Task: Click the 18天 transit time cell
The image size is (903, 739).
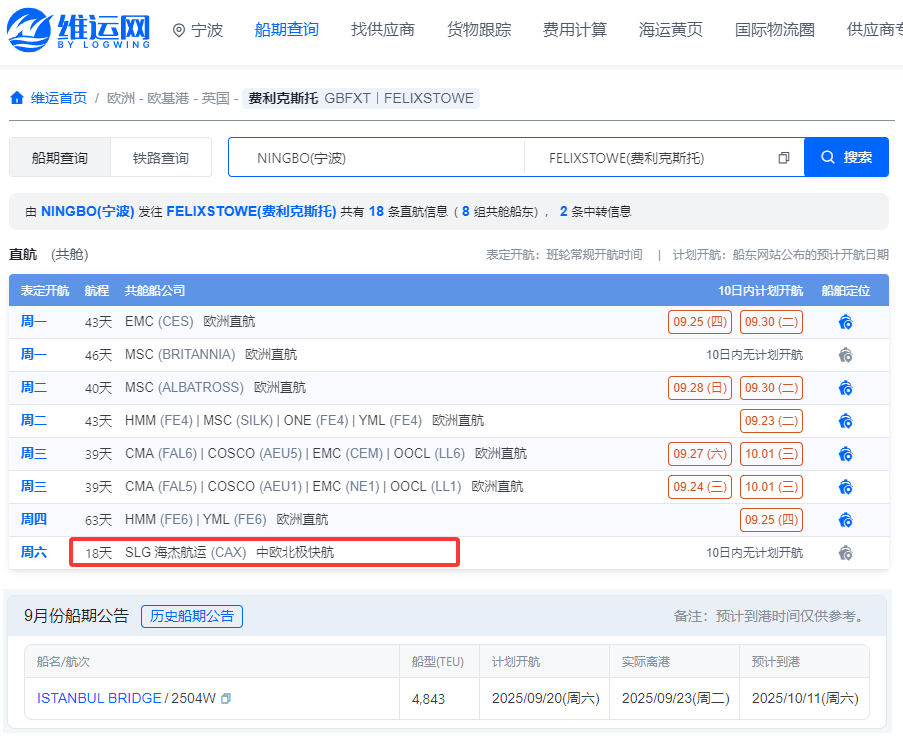Action: point(98,553)
